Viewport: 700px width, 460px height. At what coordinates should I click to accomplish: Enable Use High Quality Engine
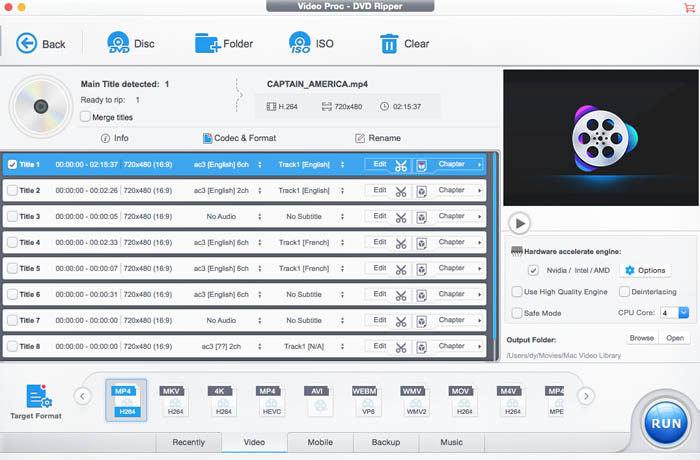tap(517, 292)
